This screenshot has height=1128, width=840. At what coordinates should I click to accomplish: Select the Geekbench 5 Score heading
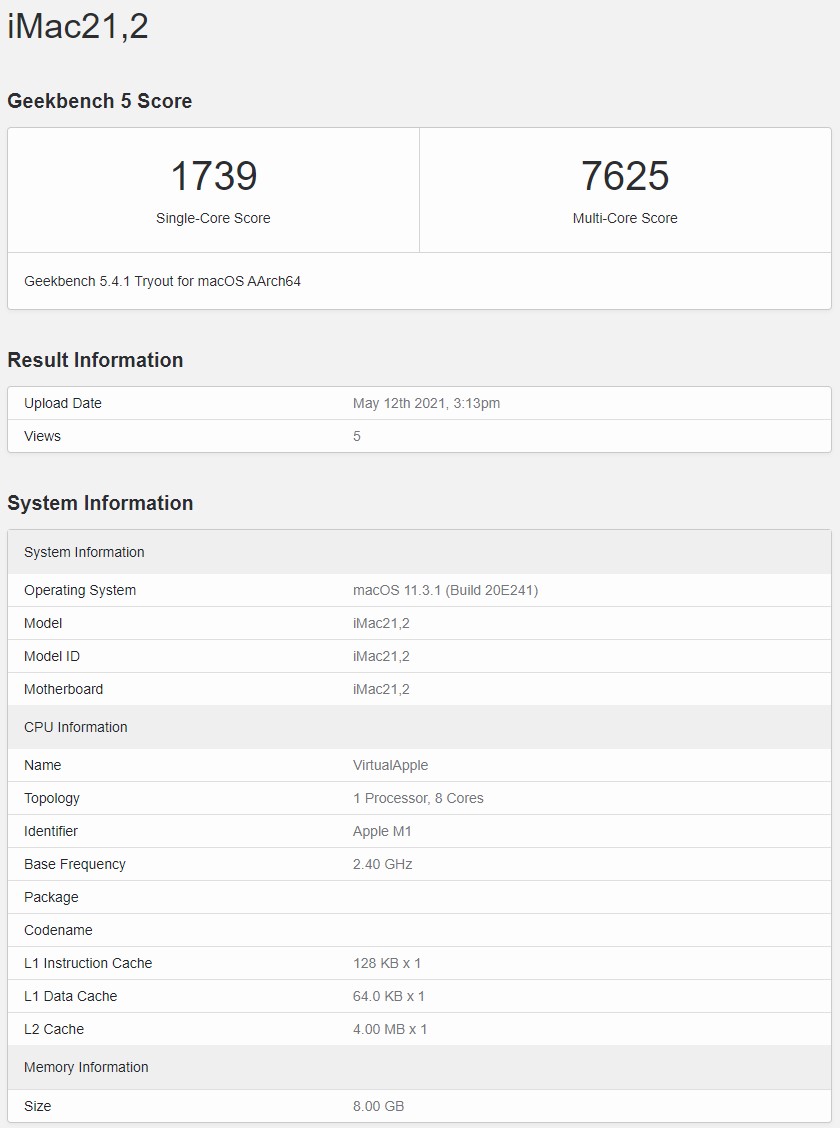[x=99, y=101]
